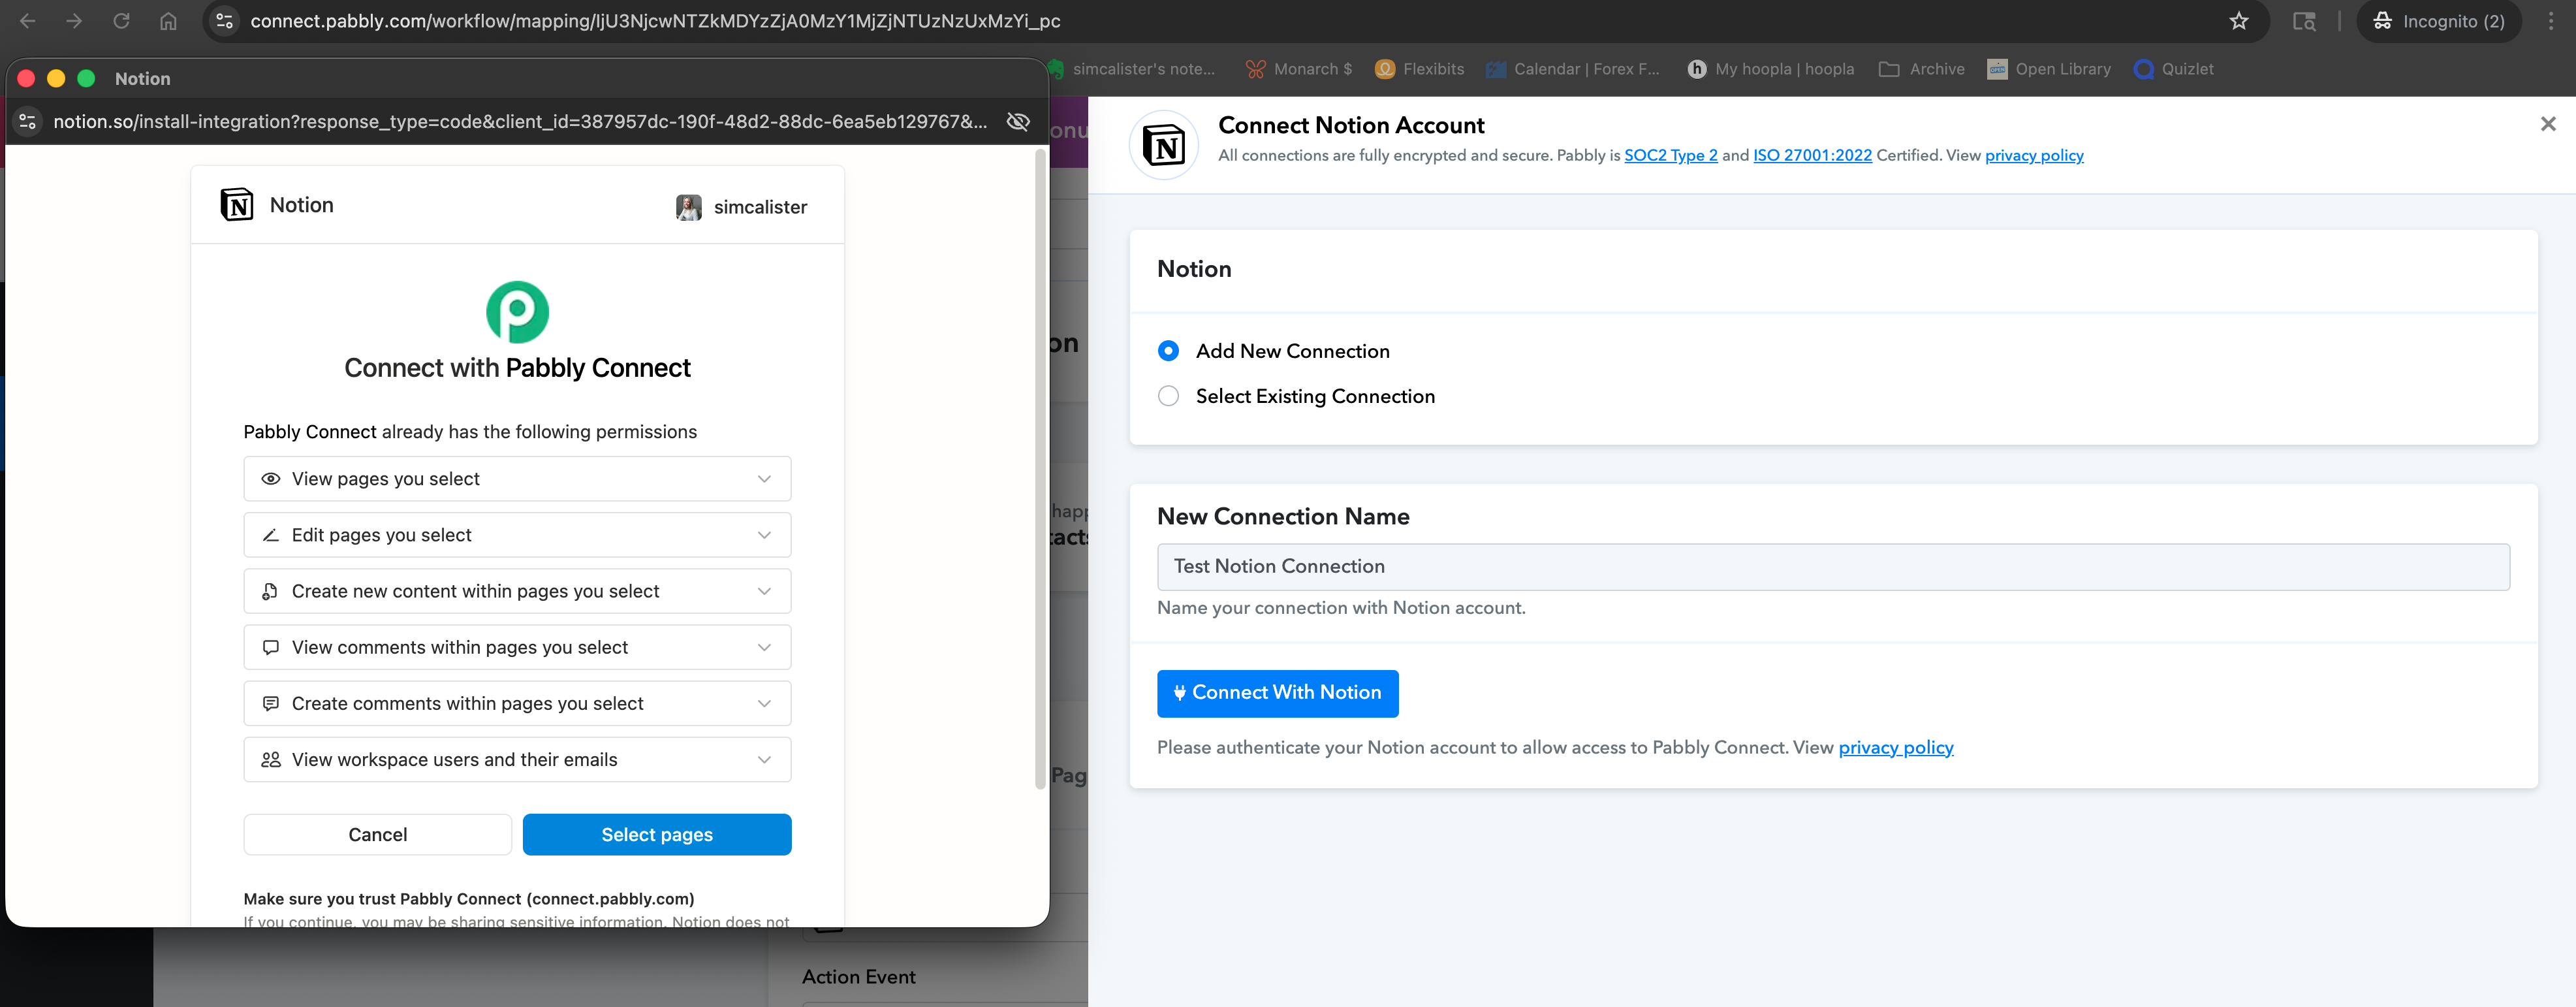2576x1007 pixels.
Task: Click the bookmark star icon in address bar
Action: (2238, 21)
